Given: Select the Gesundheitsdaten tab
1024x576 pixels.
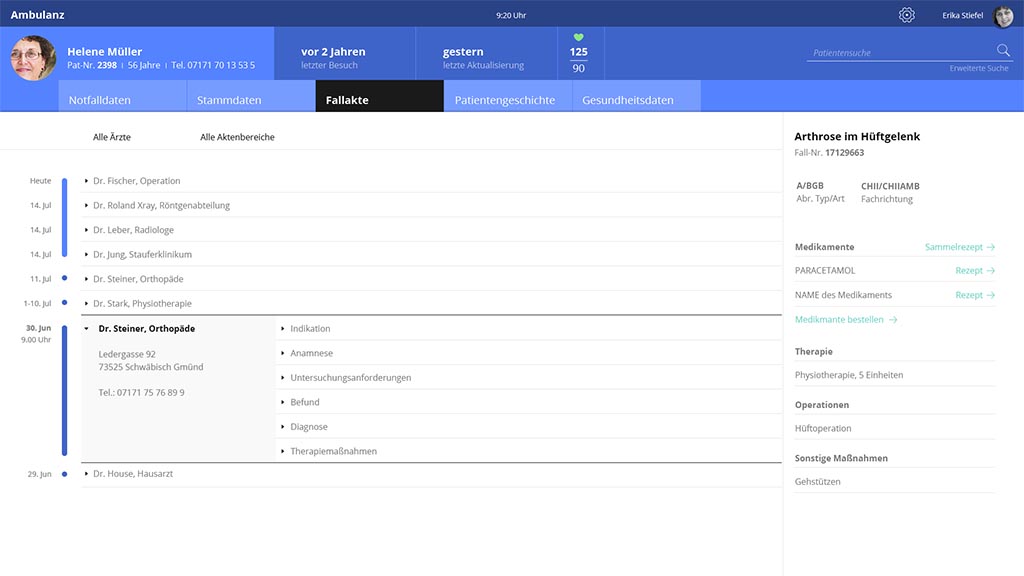Looking at the screenshot, I should pos(628,100).
